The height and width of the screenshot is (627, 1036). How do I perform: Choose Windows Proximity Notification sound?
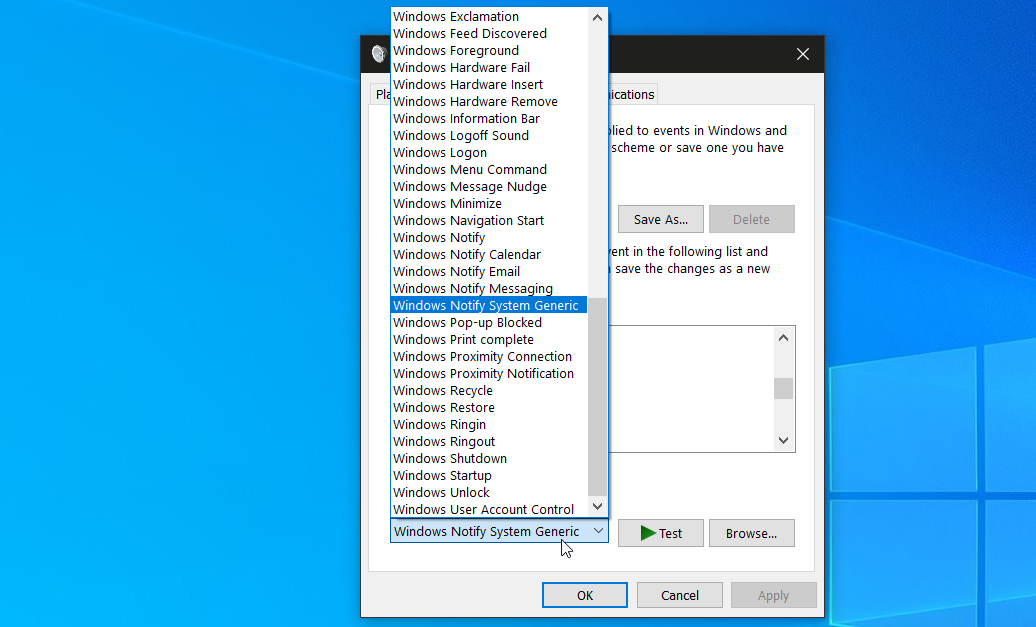(489, 374)
